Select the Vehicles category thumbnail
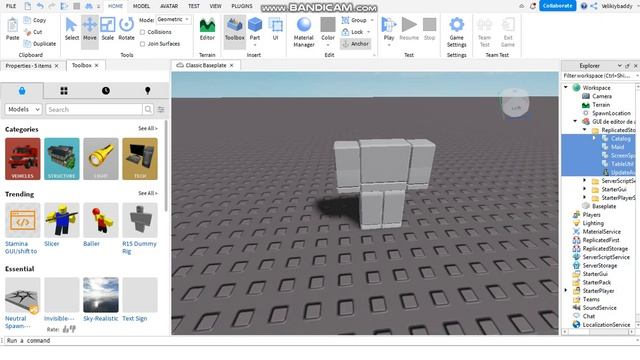640x360 pixels. coord(22,159)
